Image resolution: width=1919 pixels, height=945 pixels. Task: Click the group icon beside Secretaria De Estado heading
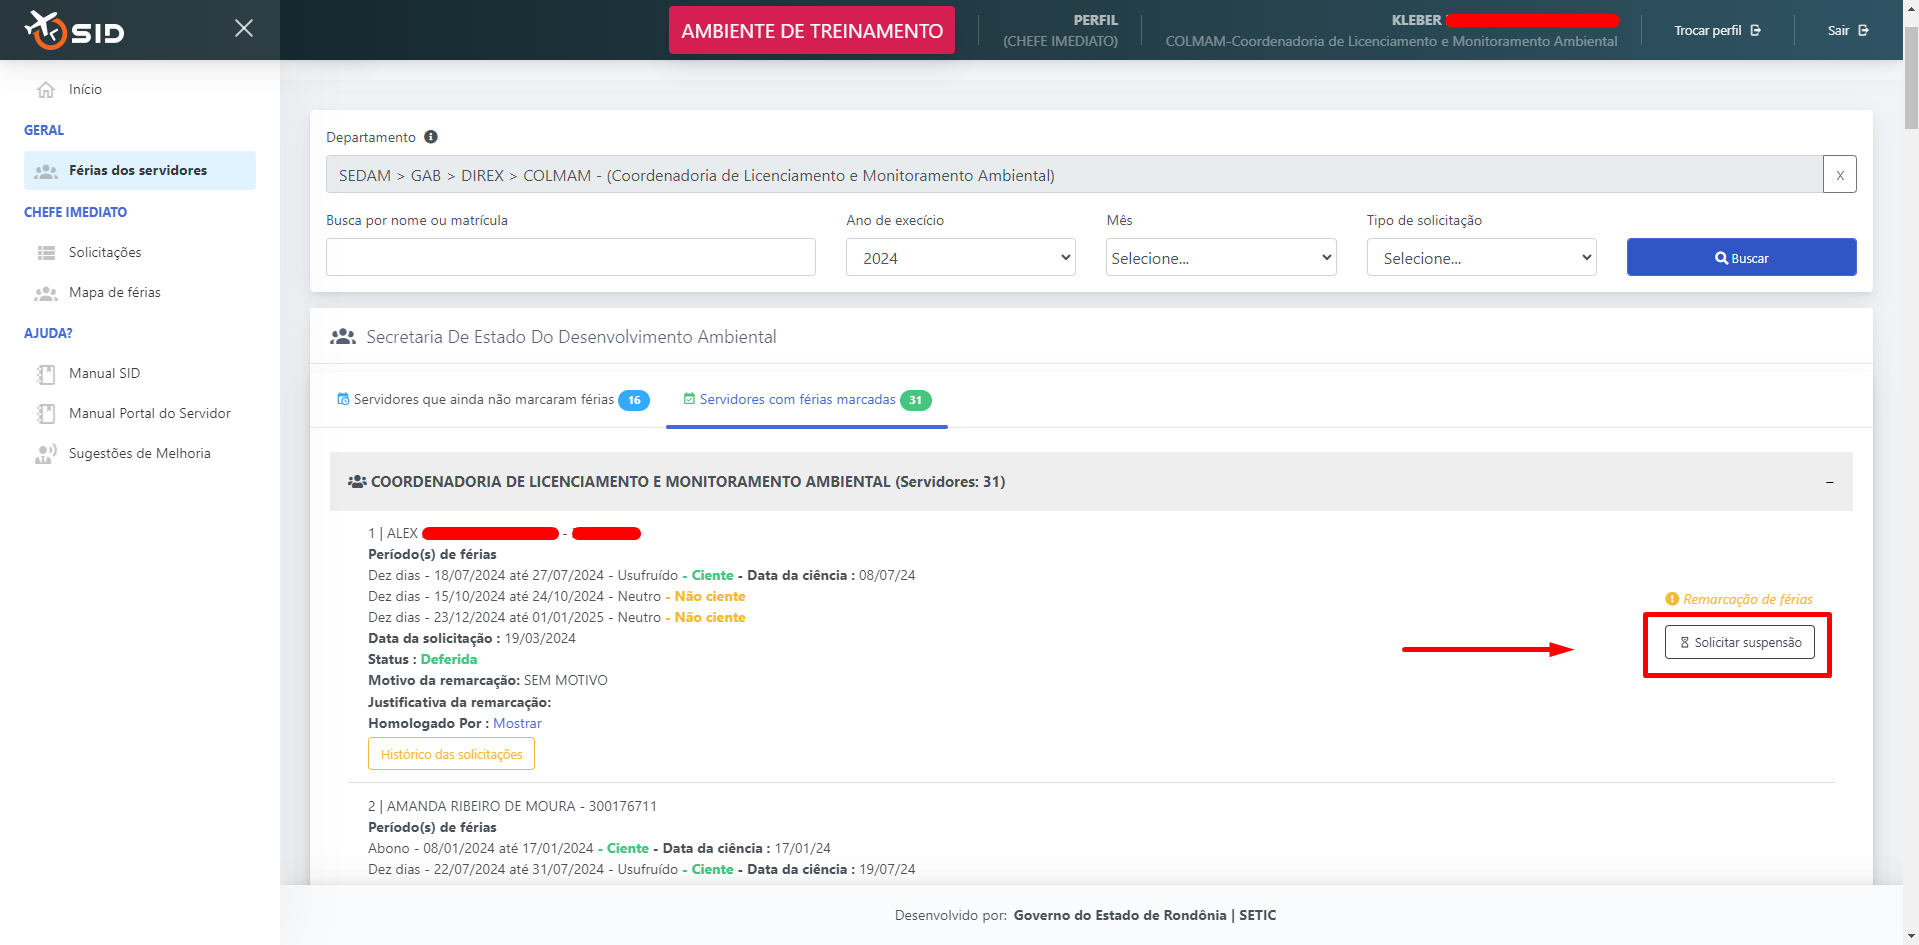tap(343, 337)
